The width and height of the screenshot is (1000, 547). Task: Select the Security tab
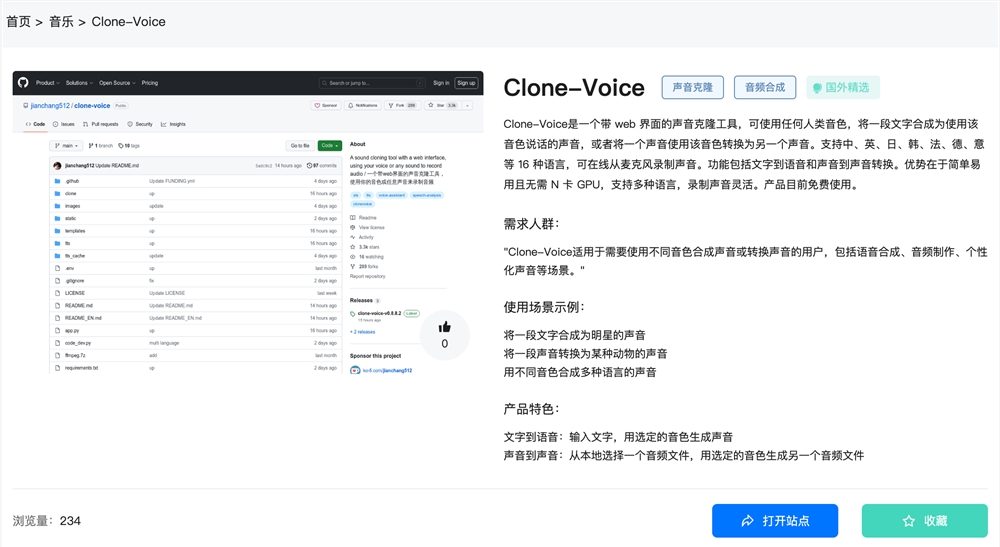coord(140,124)
